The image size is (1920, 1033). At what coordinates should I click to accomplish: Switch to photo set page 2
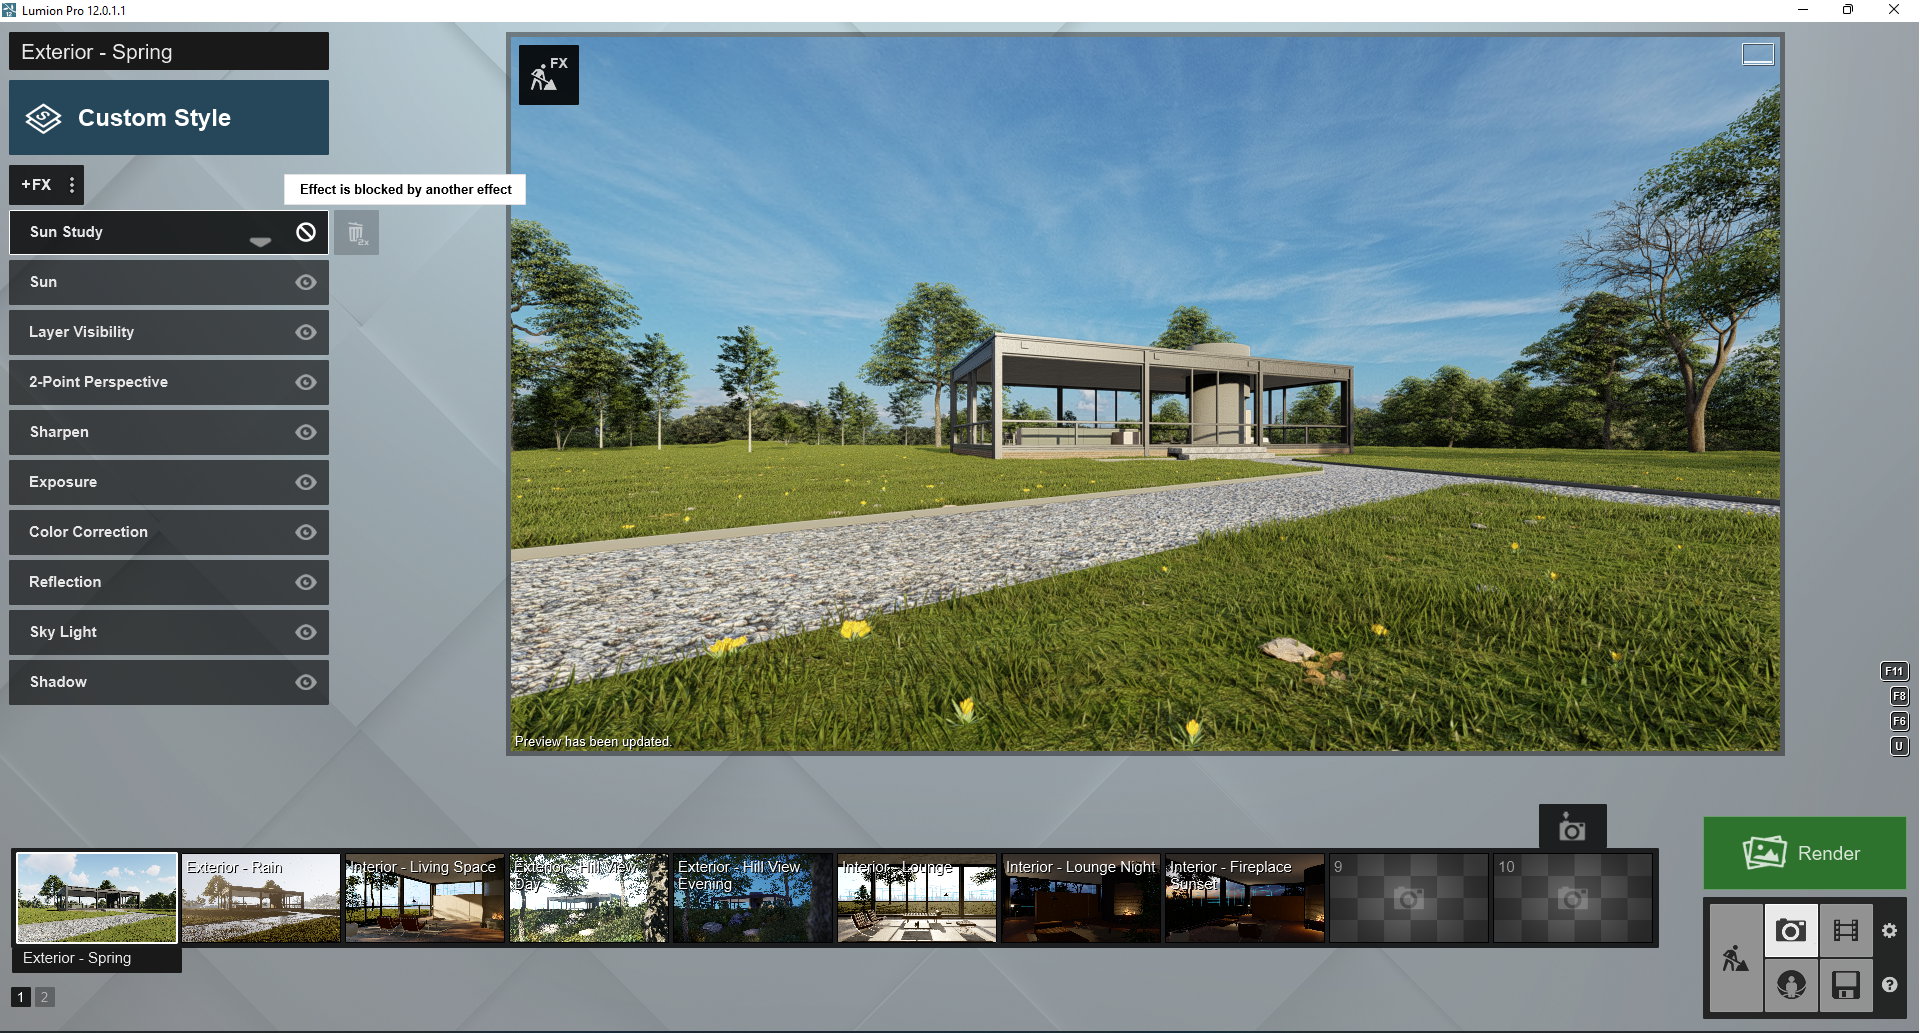44,997
